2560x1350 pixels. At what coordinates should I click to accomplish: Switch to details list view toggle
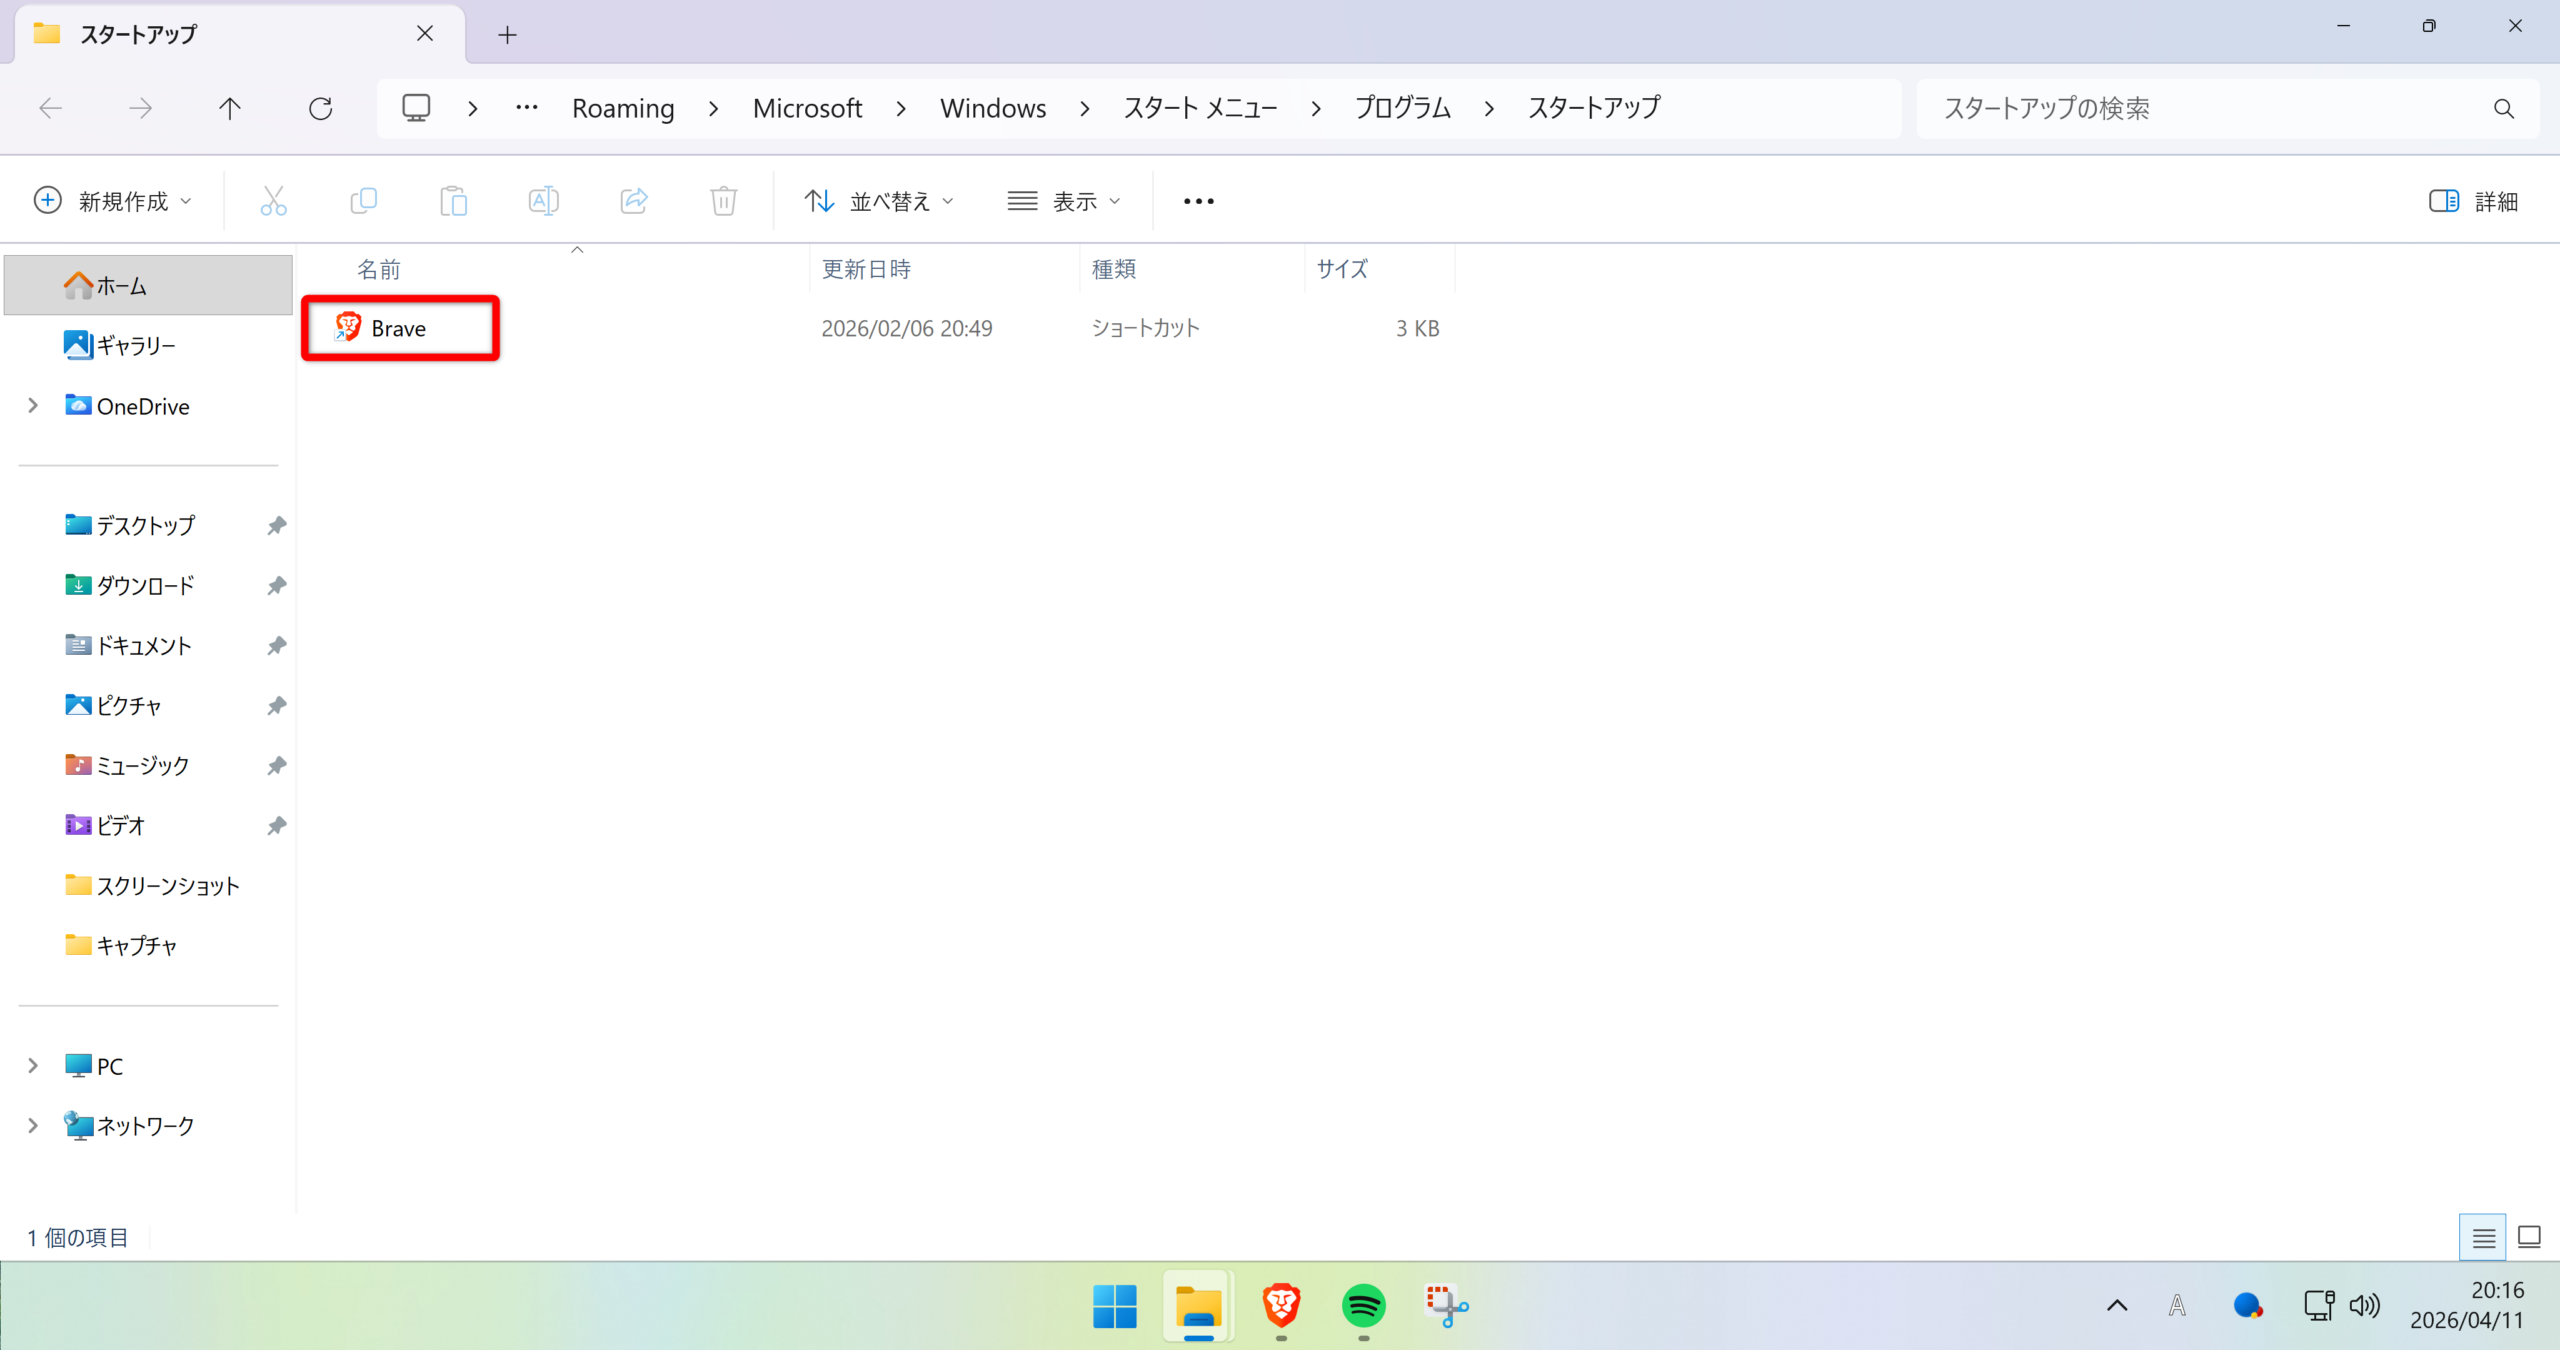[2482, 1237]
